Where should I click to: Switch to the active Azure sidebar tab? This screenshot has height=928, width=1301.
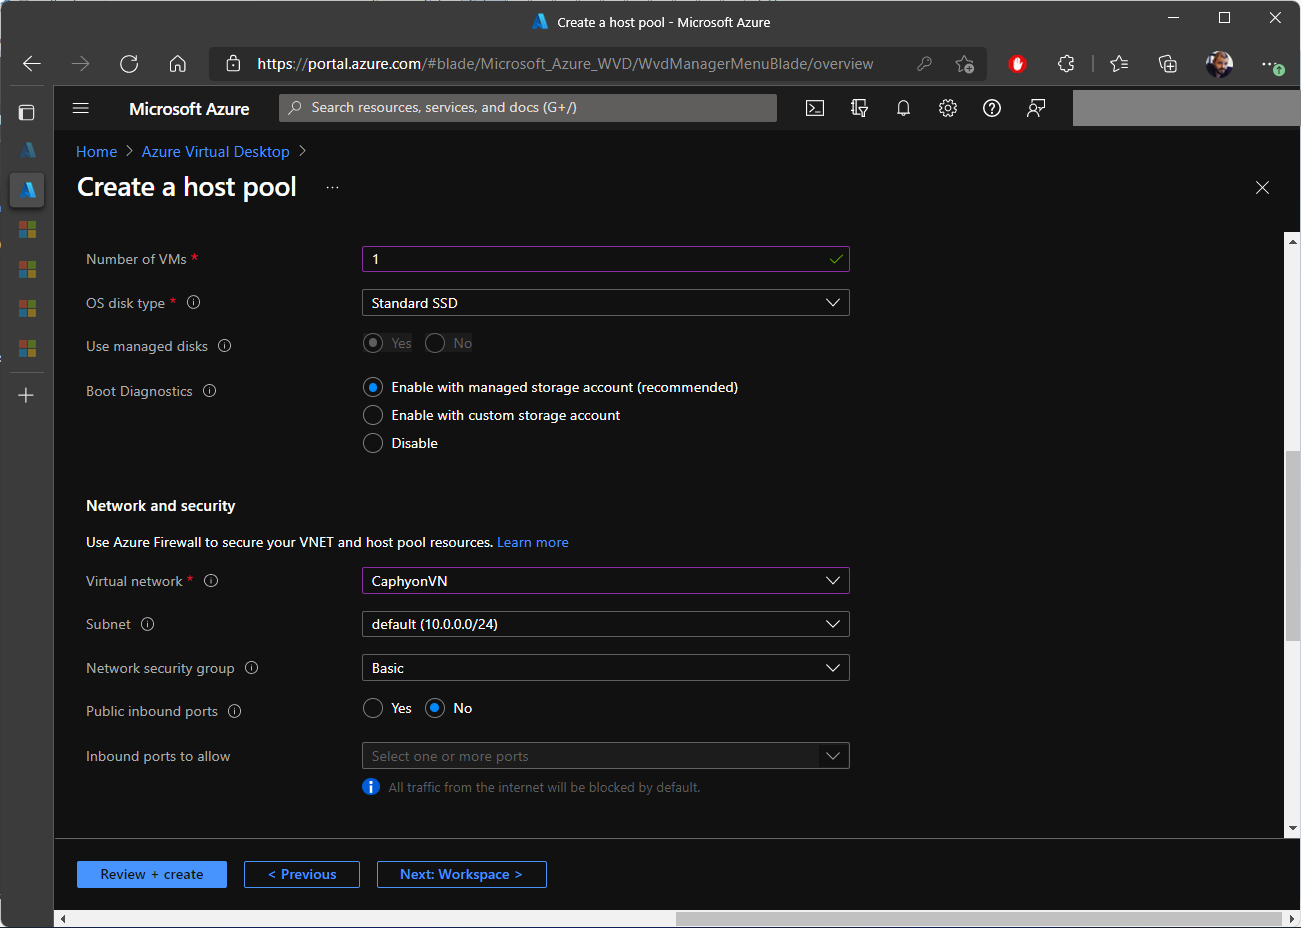[27, 190]
